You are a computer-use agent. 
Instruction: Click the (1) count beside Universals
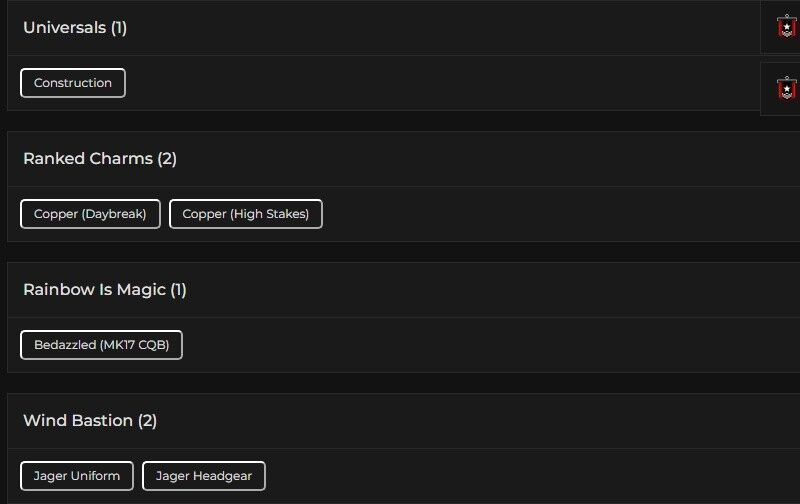click(x=119, y=28)
